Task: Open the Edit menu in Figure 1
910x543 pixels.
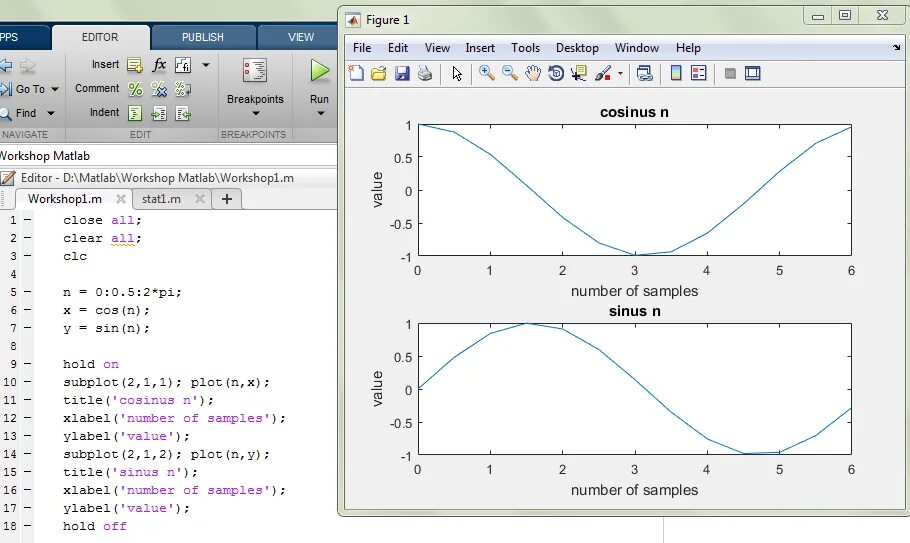Action: pos(398,48)
